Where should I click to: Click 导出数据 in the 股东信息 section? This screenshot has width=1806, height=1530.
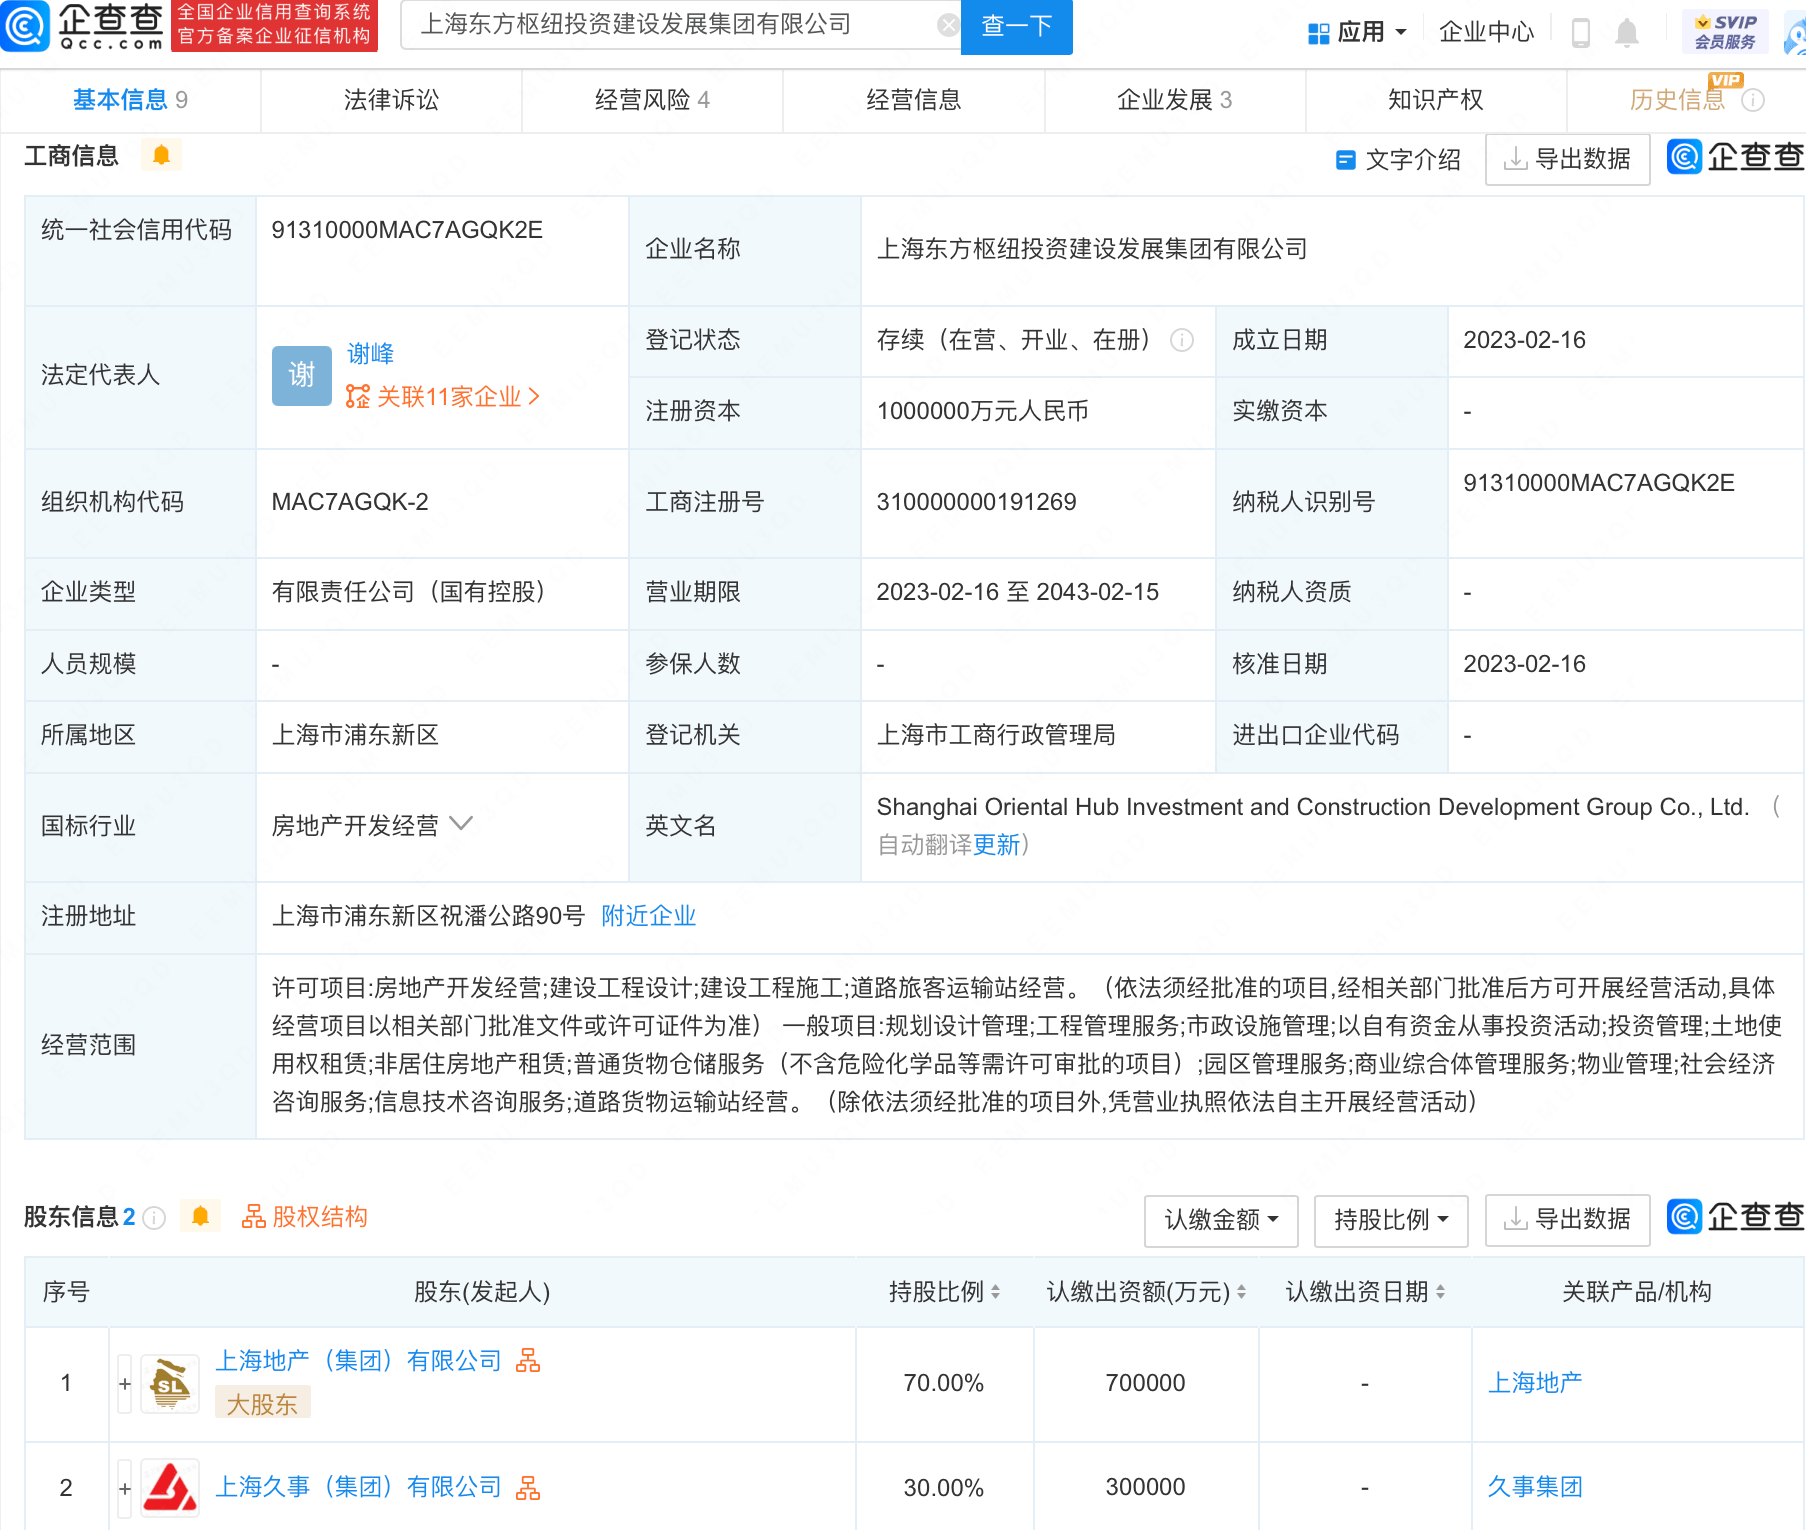pyautogui.click(x=1567, y=1220)
